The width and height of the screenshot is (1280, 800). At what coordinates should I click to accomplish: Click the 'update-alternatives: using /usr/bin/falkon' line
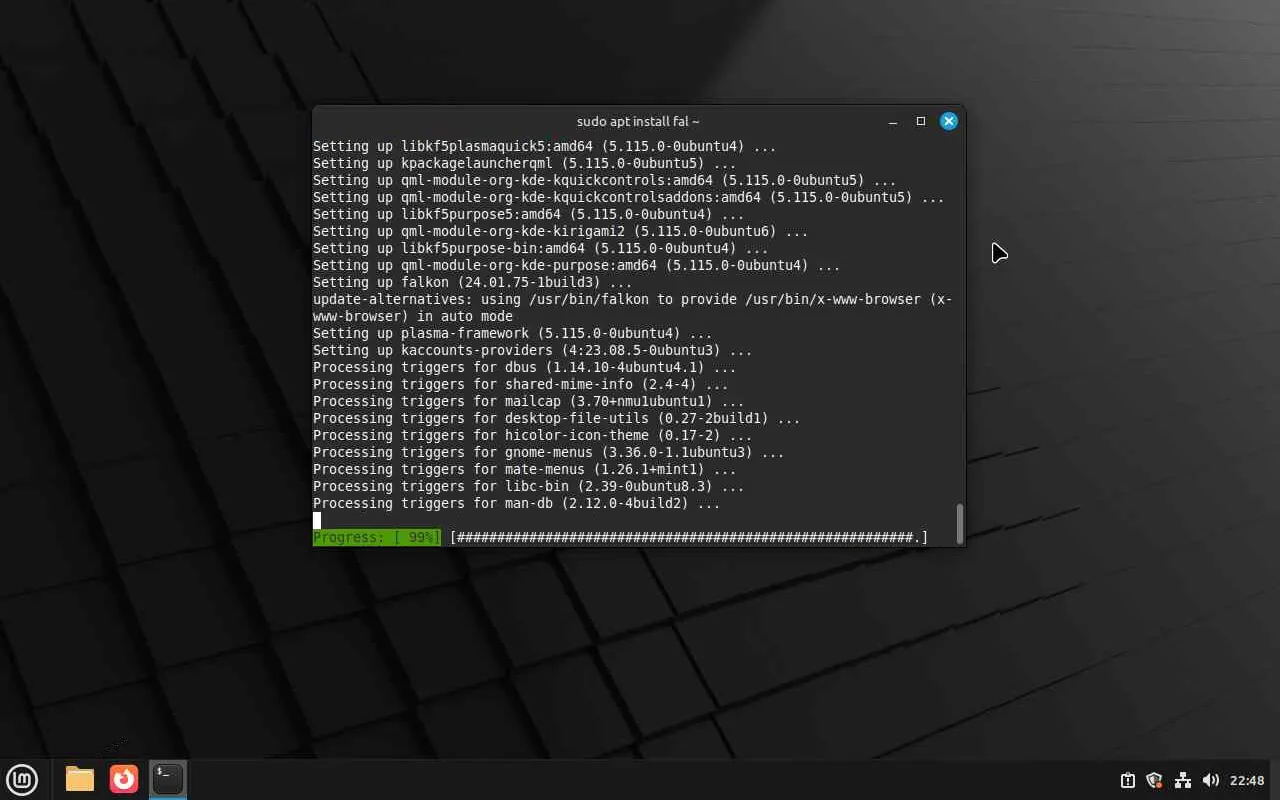(633, 300)
